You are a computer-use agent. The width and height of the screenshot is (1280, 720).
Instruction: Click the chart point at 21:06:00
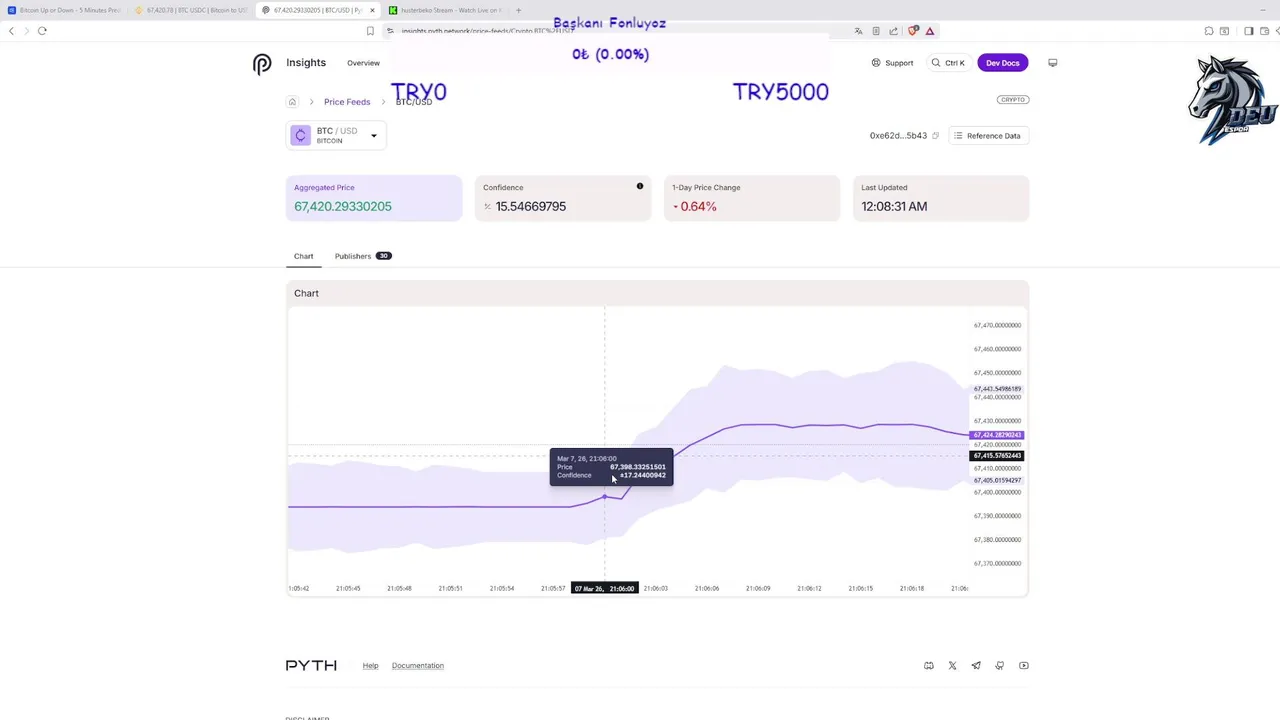[604, 497]
